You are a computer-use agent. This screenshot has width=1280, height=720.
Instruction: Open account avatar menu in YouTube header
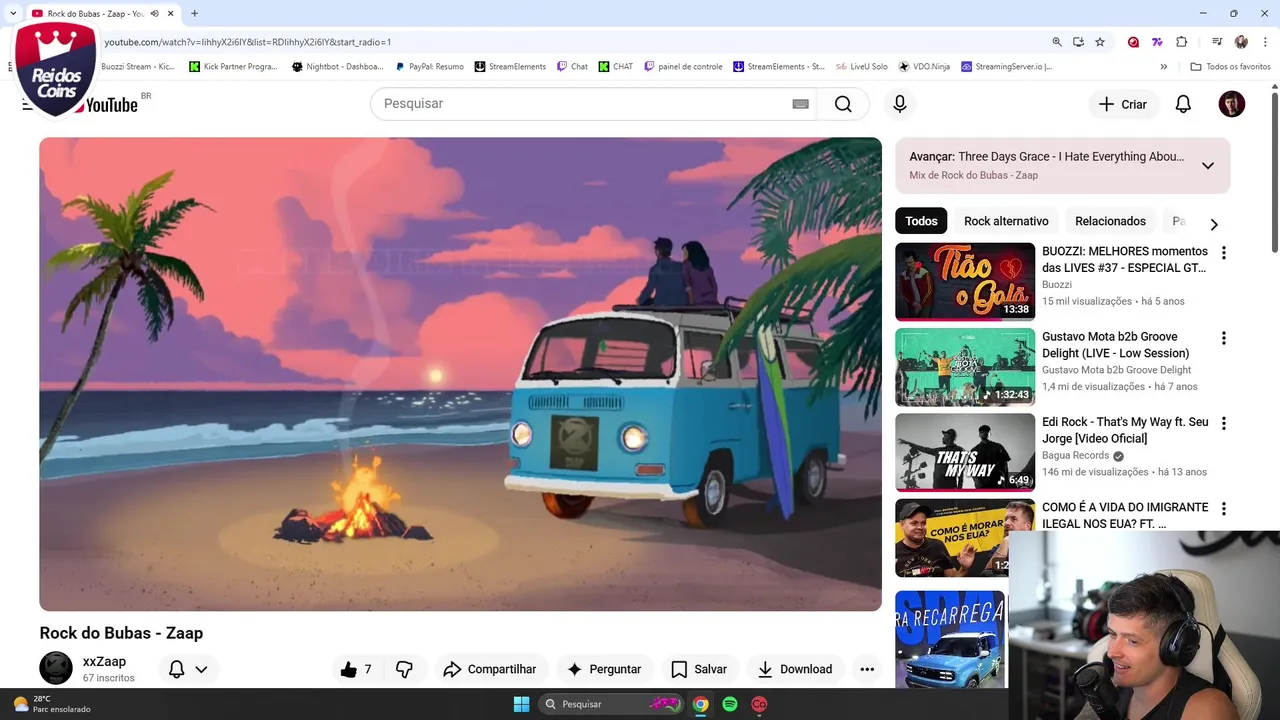coord(1232,104)
